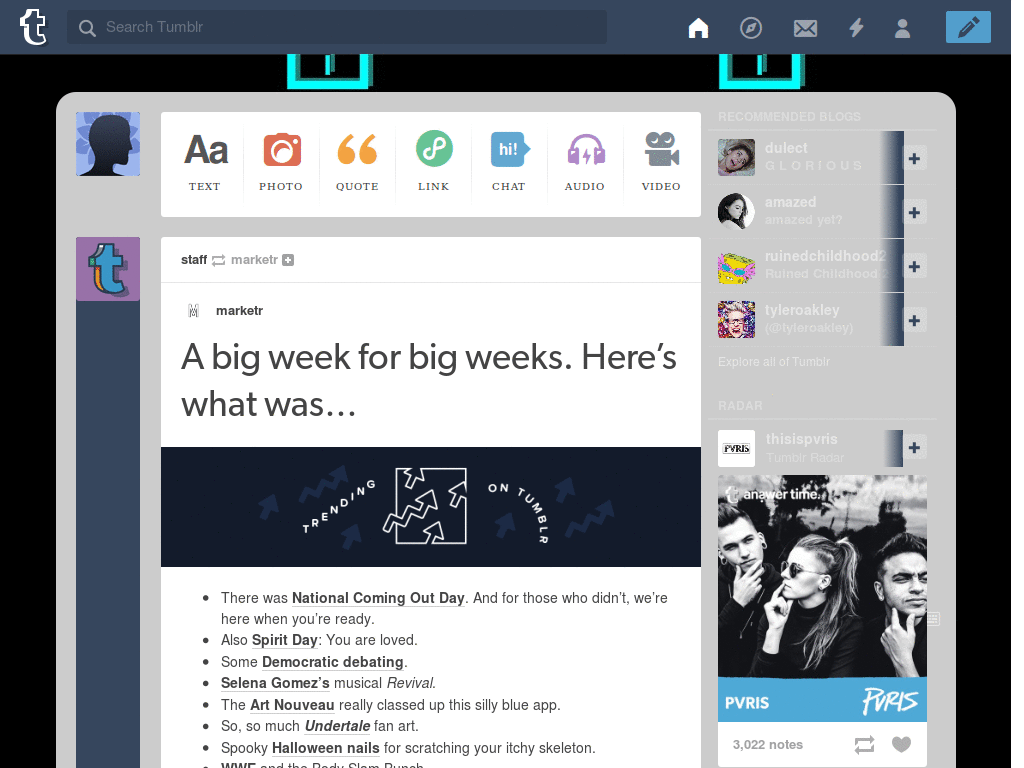Open marketr name above post title
The width and height of the screenshot is (1024, 768).
[239, 311]
